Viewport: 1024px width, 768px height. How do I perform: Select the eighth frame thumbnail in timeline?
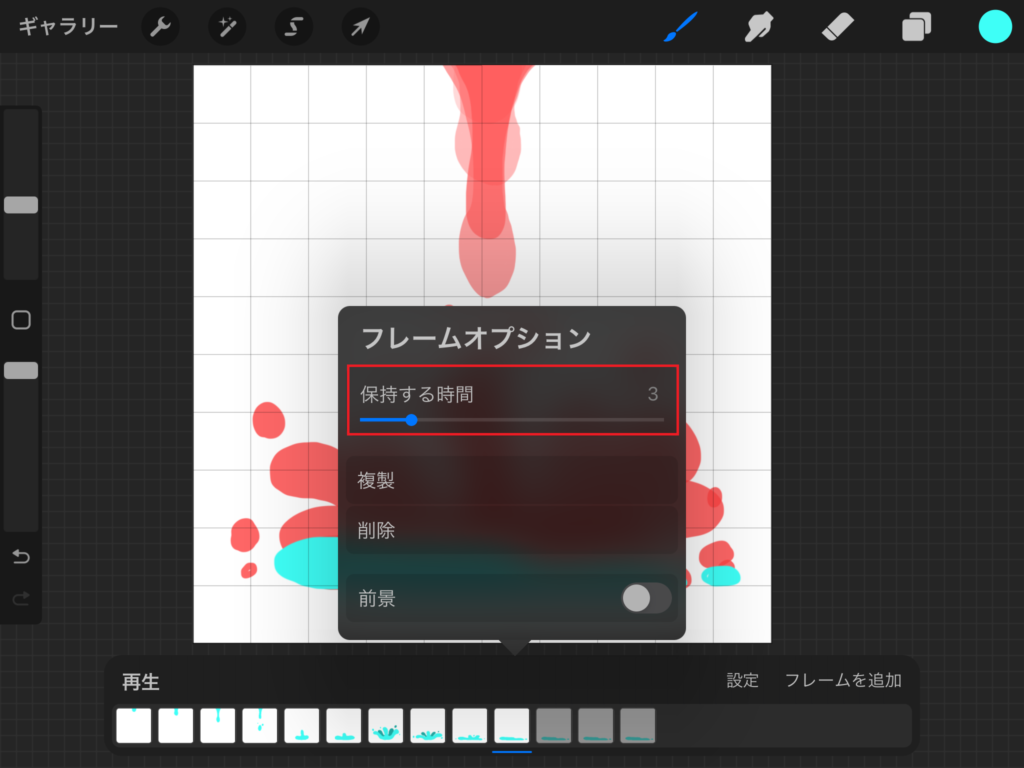click(428, 726)
